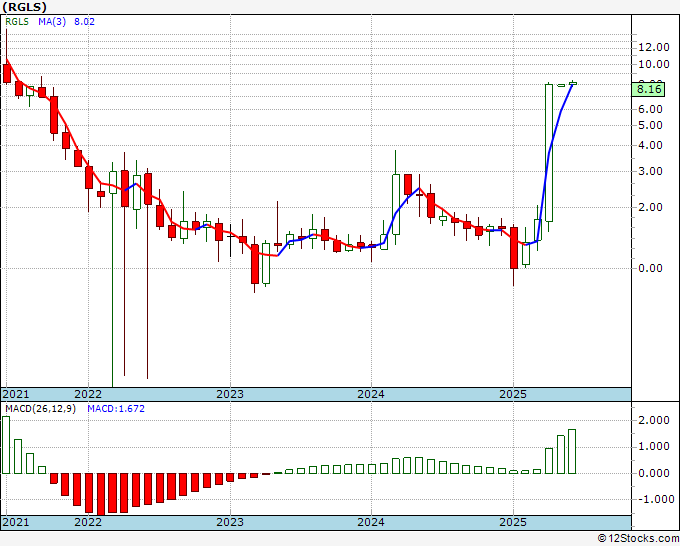Click the large red candle at 2025 start
Viewport: 680px width, 546px height.
(514, 248)
